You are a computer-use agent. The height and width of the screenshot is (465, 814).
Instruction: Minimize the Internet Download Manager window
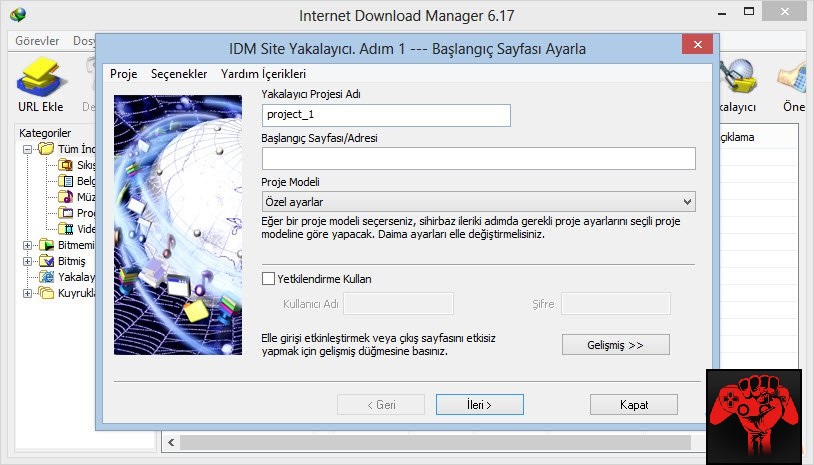722,12
